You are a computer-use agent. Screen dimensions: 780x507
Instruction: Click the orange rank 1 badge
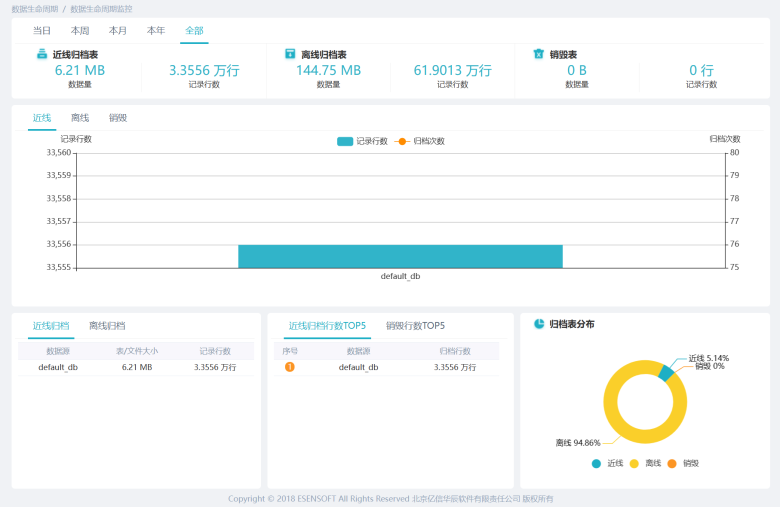pyautogui.click(x=290, y=367)
